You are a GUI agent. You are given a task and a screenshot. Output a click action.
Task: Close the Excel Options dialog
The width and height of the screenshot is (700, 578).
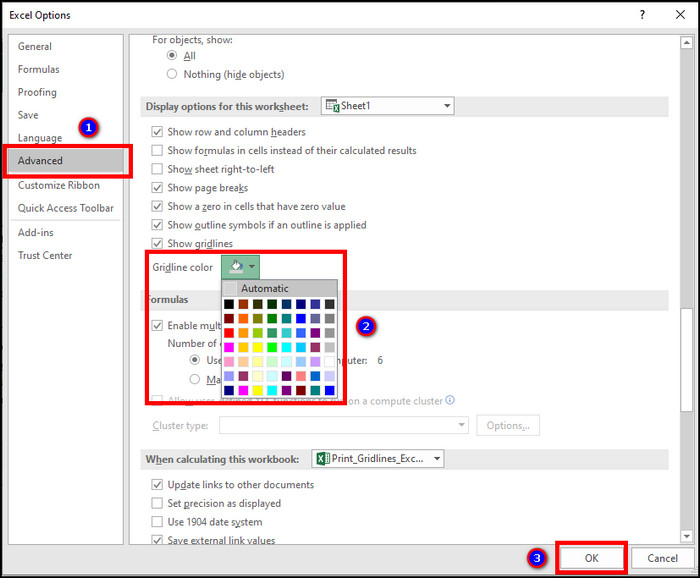[680, 15]
